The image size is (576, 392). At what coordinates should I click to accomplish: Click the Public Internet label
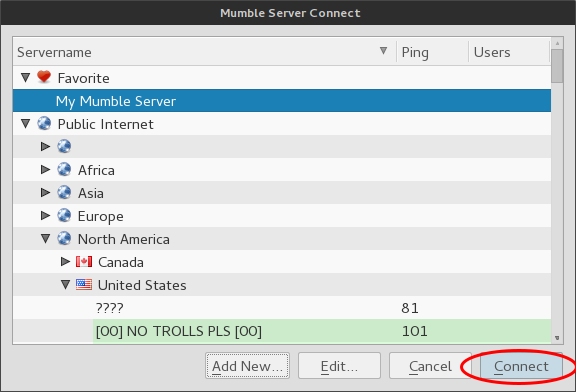coord(105,124)
